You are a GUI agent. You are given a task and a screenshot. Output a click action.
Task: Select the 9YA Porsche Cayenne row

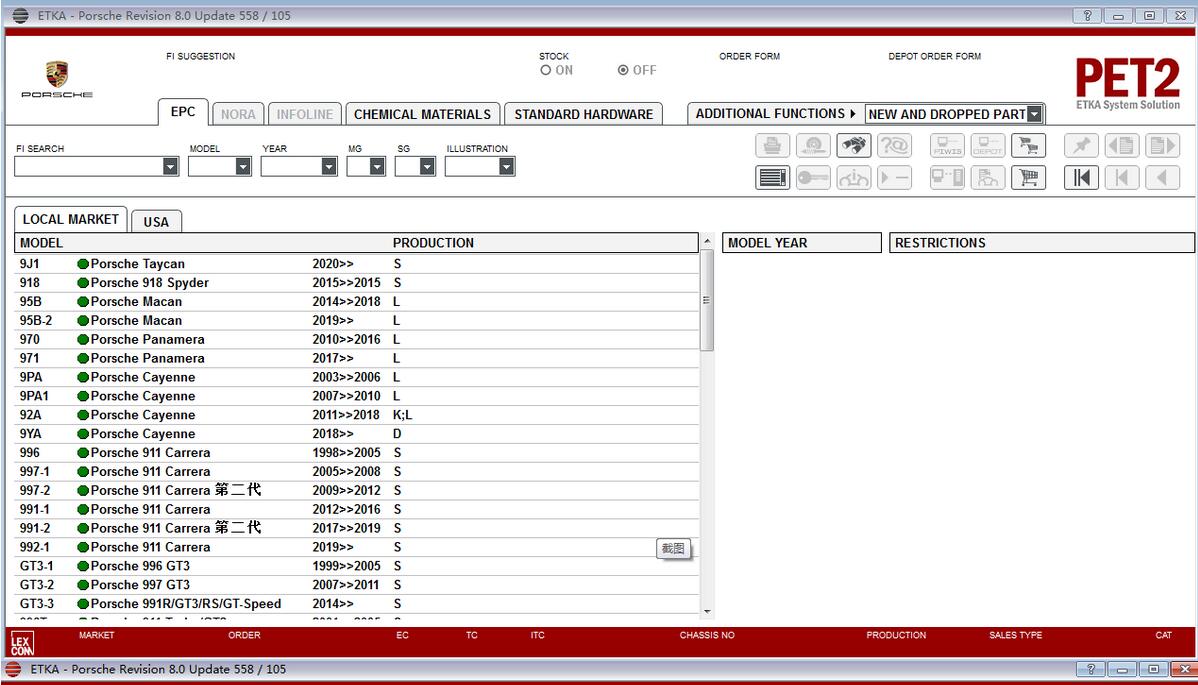coord(356,434)
